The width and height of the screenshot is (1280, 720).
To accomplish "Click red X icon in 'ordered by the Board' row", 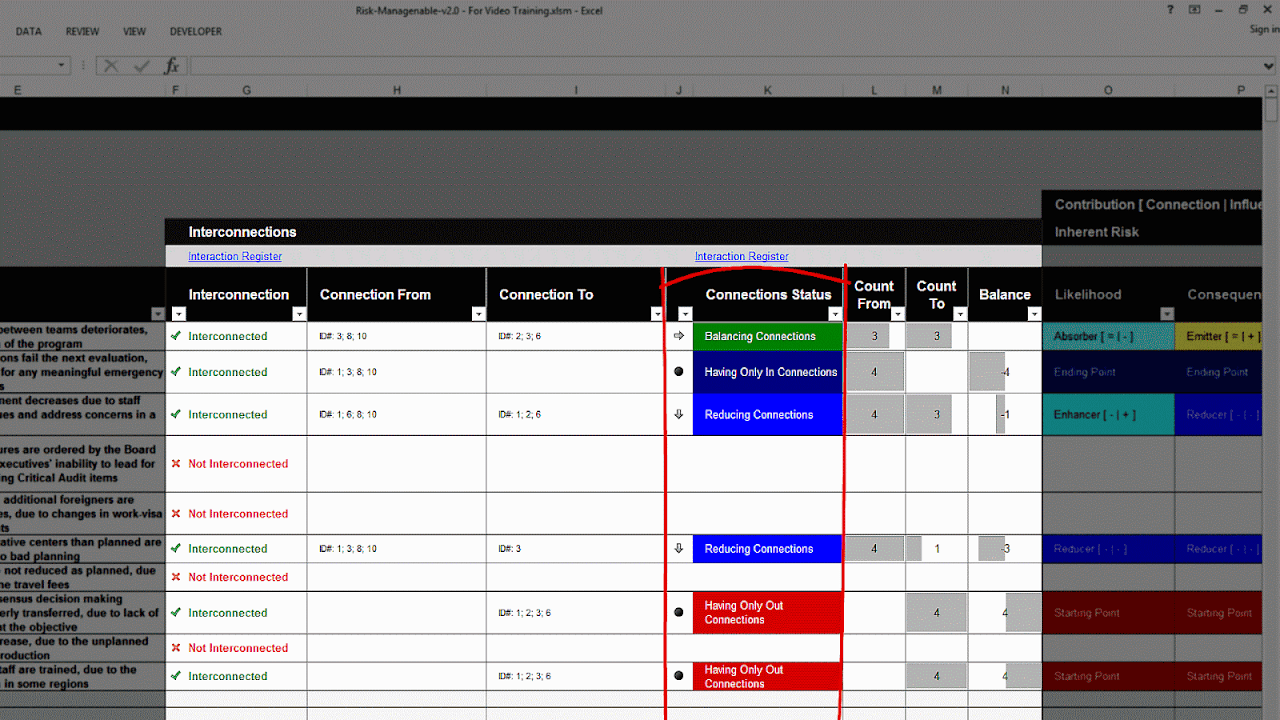I will point(176,464).
